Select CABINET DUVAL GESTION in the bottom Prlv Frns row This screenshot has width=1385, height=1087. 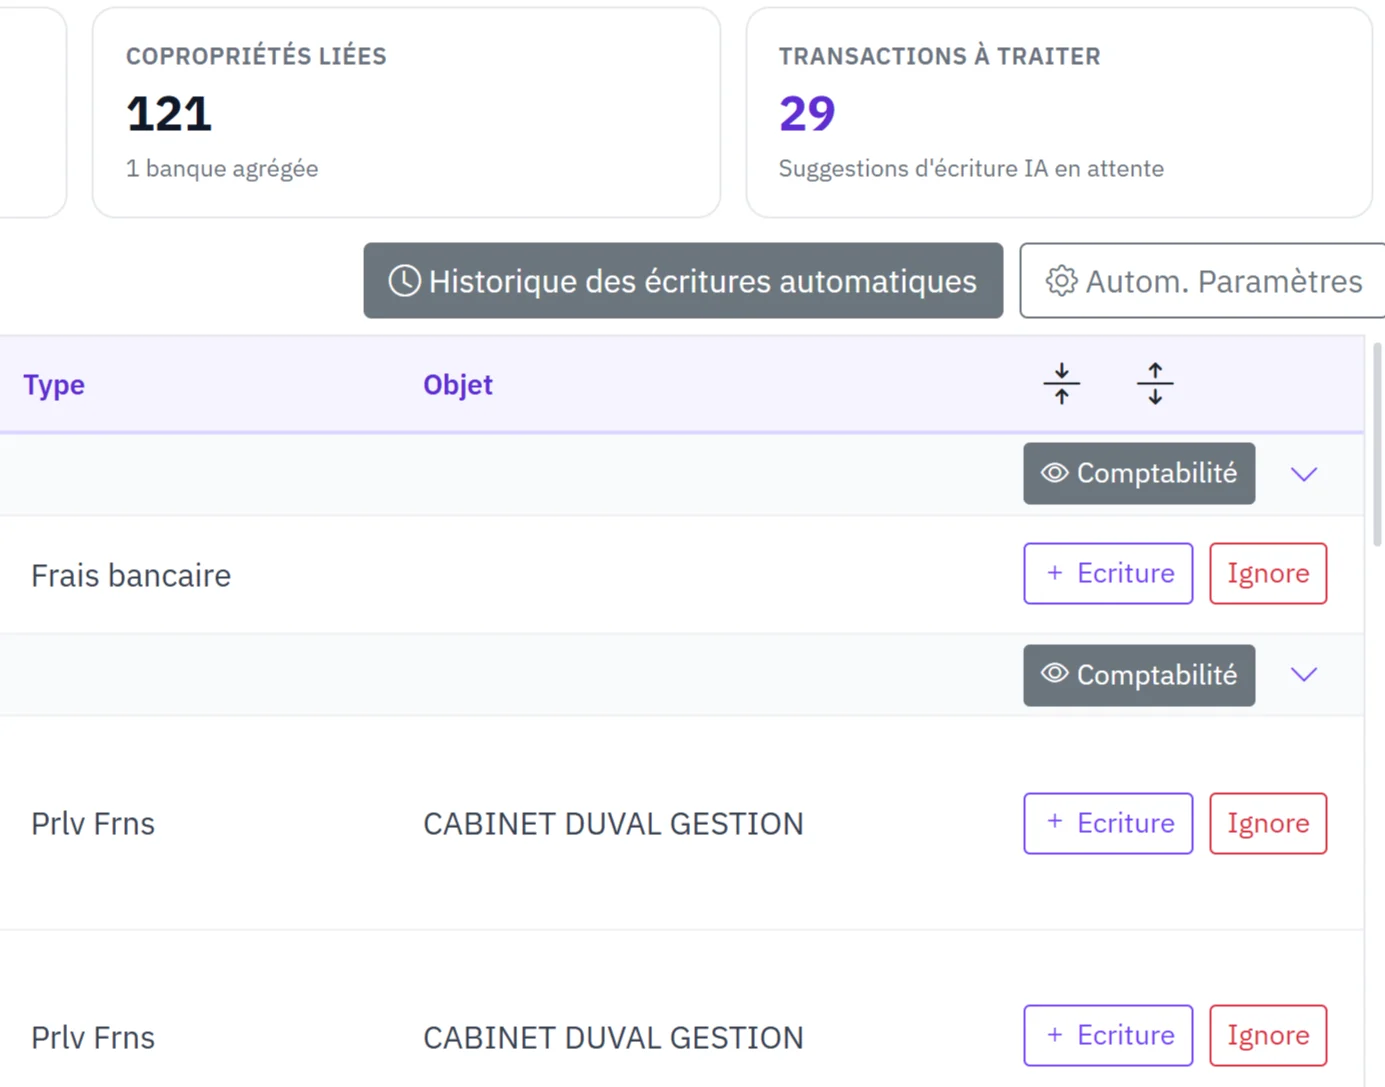(613, 1037)
